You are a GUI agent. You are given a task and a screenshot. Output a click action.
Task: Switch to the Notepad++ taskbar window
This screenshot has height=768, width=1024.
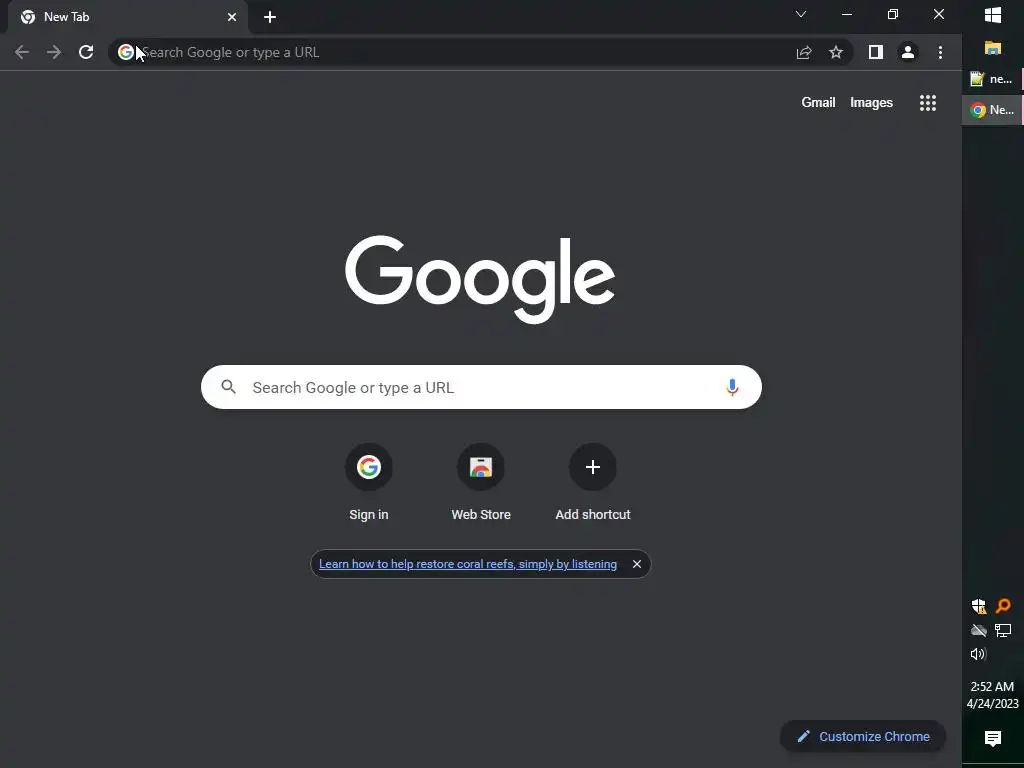click(993, 79)
